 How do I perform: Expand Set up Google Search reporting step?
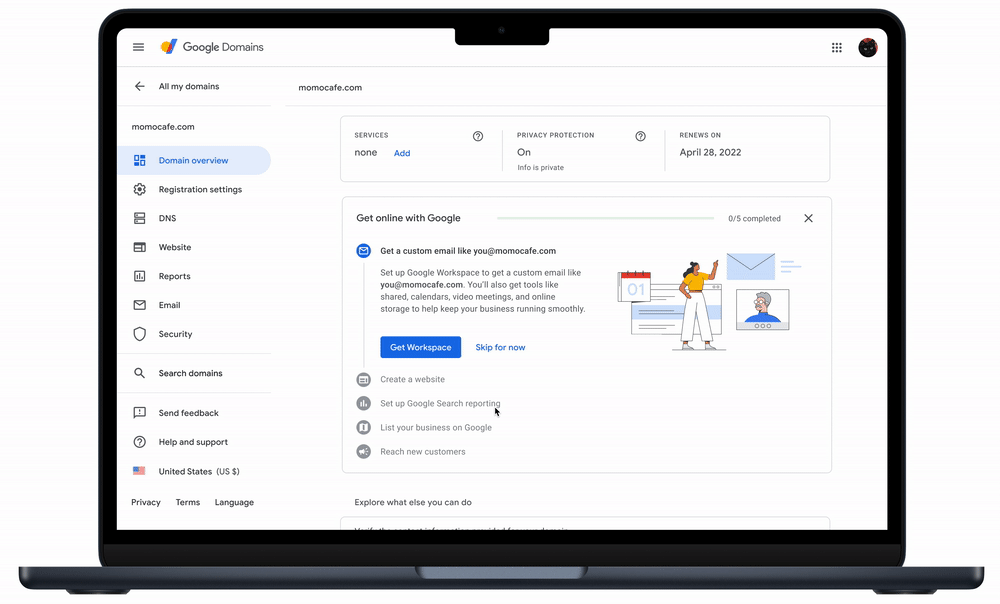click(x=440, y=403)
